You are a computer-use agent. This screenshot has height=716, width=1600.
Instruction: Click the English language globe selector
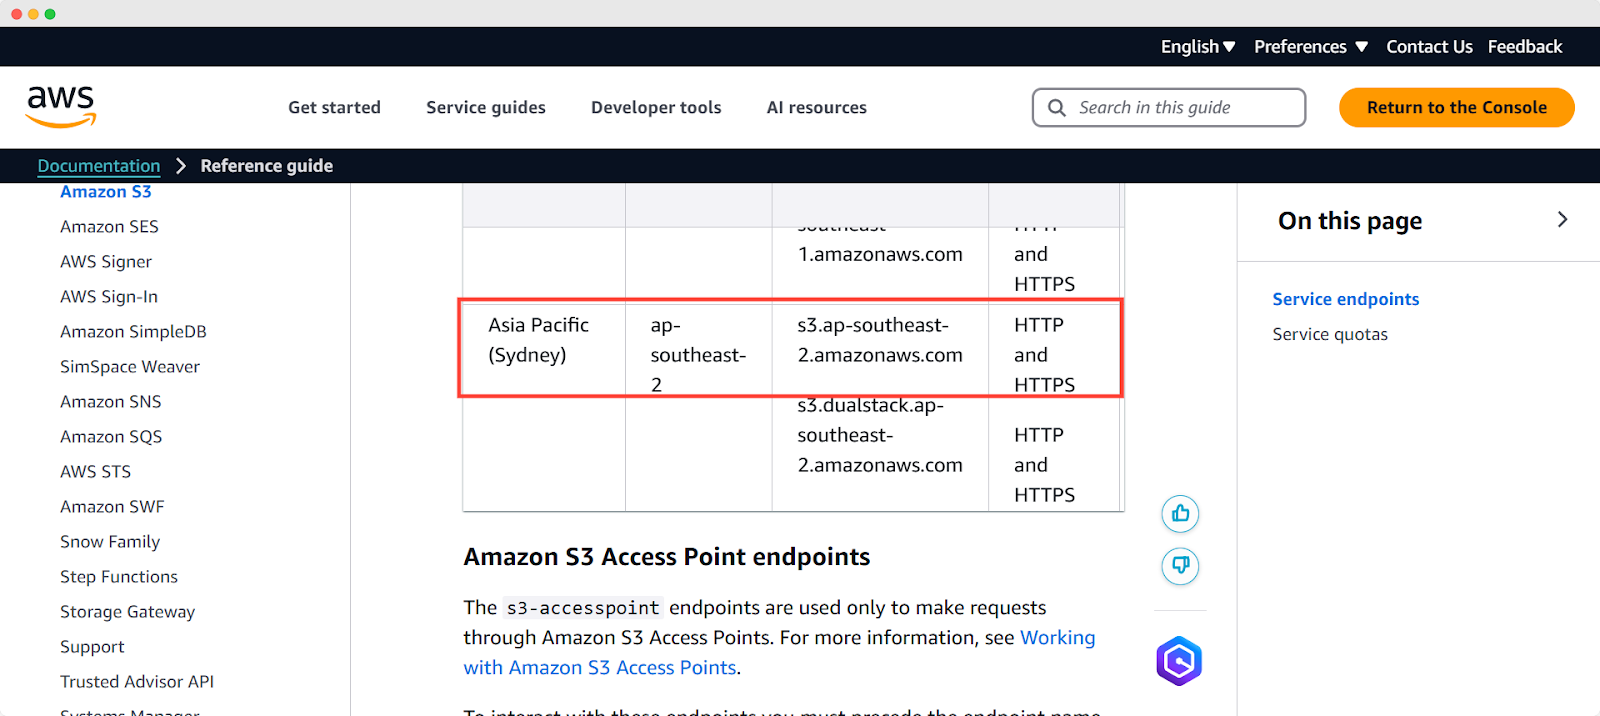[1190, 46]
